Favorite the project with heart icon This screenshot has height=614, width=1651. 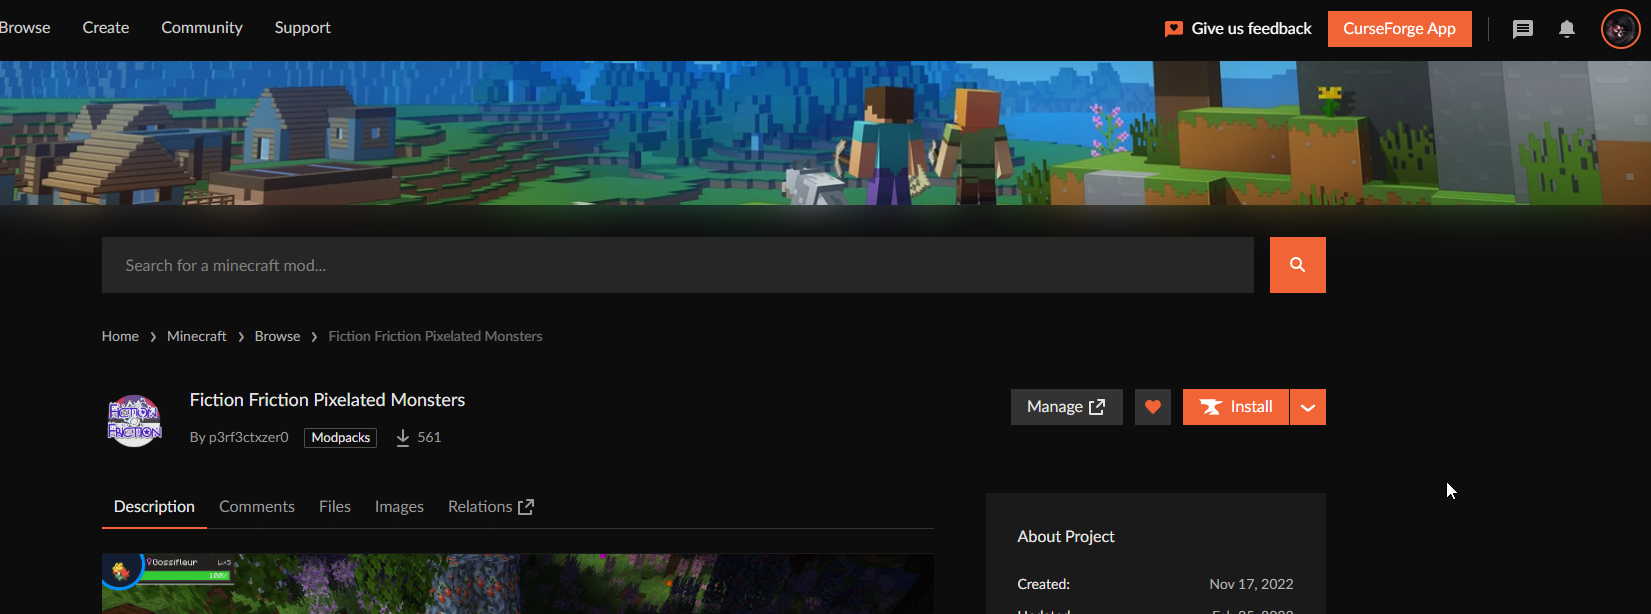(x=1153, y=407)
